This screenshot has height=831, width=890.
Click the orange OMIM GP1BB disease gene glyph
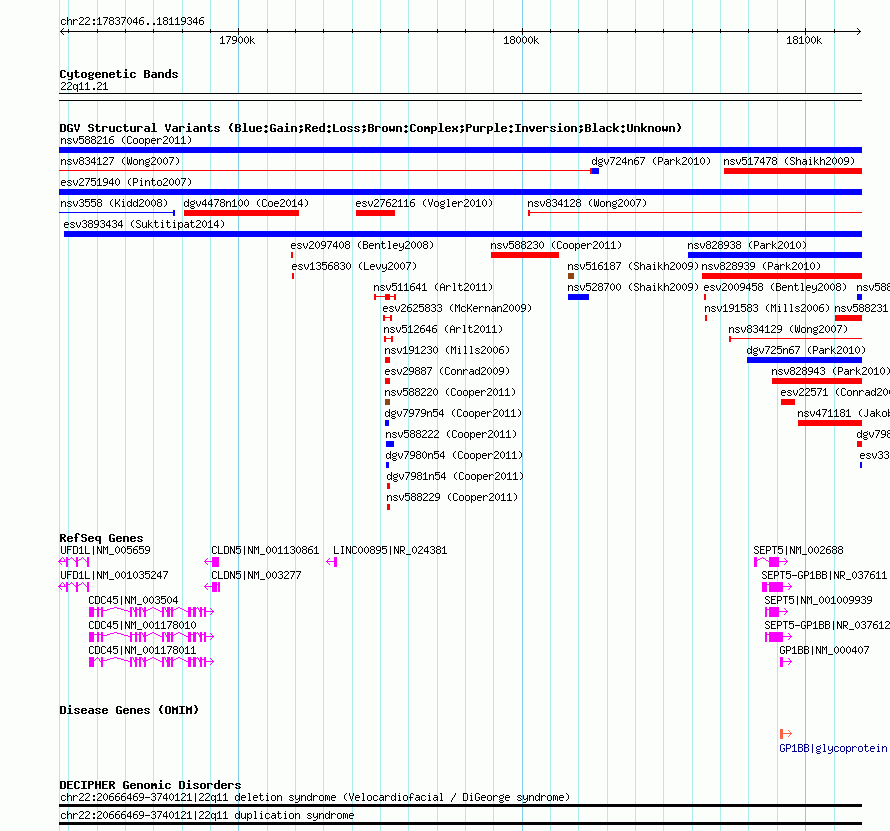[x=786, y=734]
